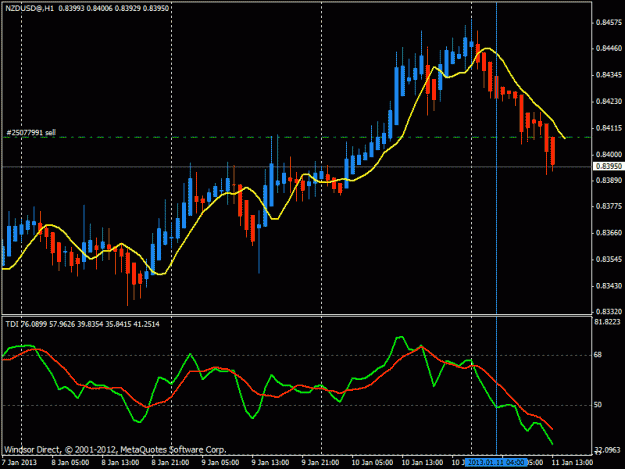Click the 0.83545 price axis label
625x469 pixels.
609,259
